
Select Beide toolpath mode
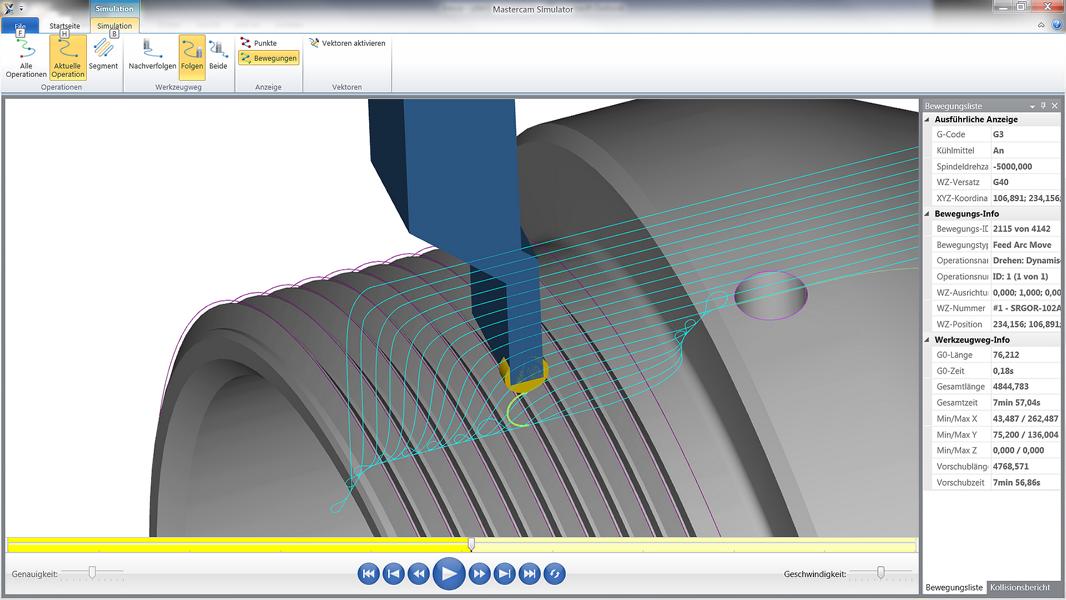[x=218, y=54]
